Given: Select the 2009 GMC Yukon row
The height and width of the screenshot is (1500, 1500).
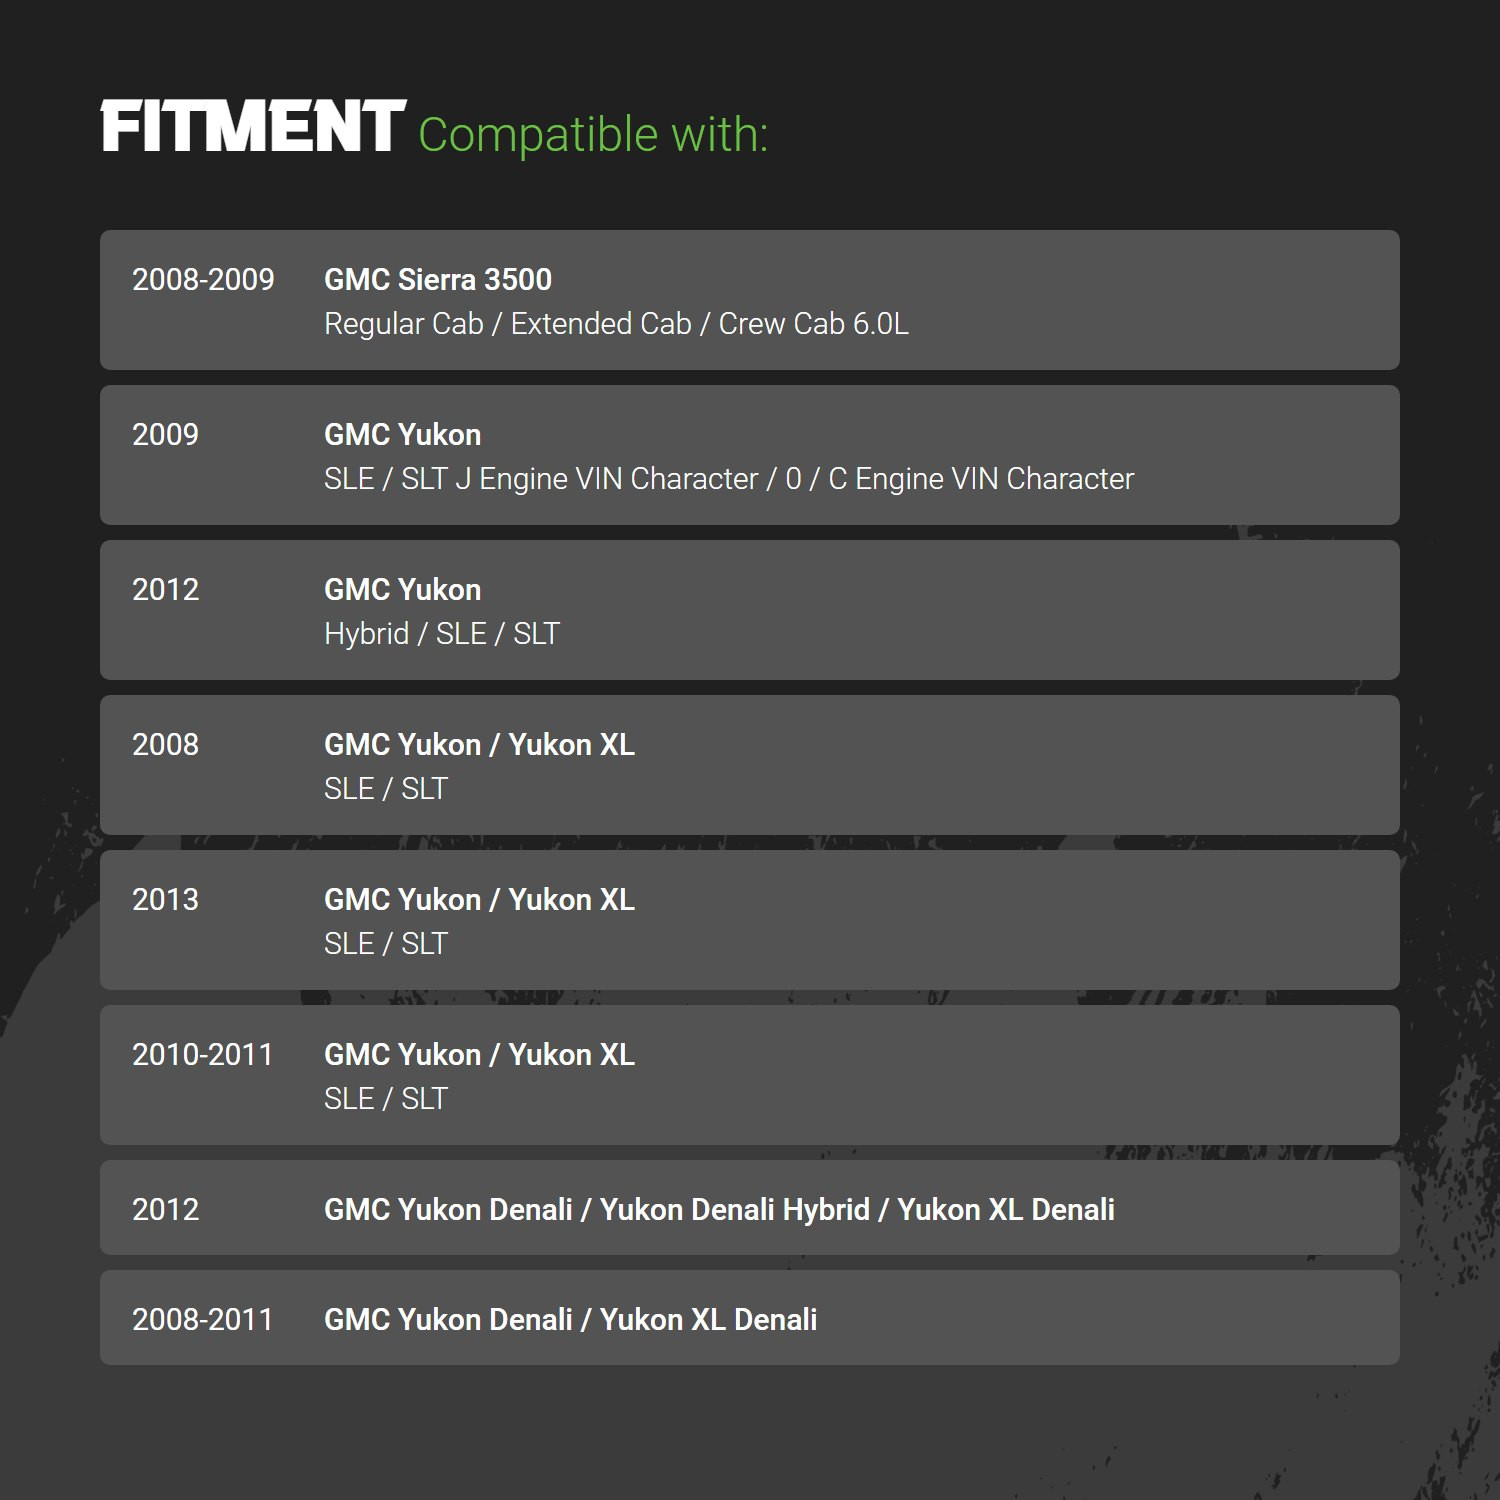Looking at the screenshot, I should click(x=750, y=455).
